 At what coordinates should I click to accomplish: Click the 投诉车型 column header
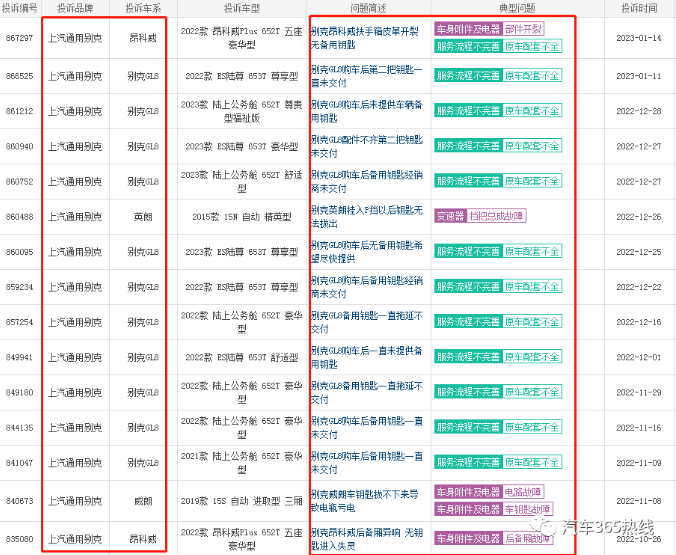pos(242,8)
